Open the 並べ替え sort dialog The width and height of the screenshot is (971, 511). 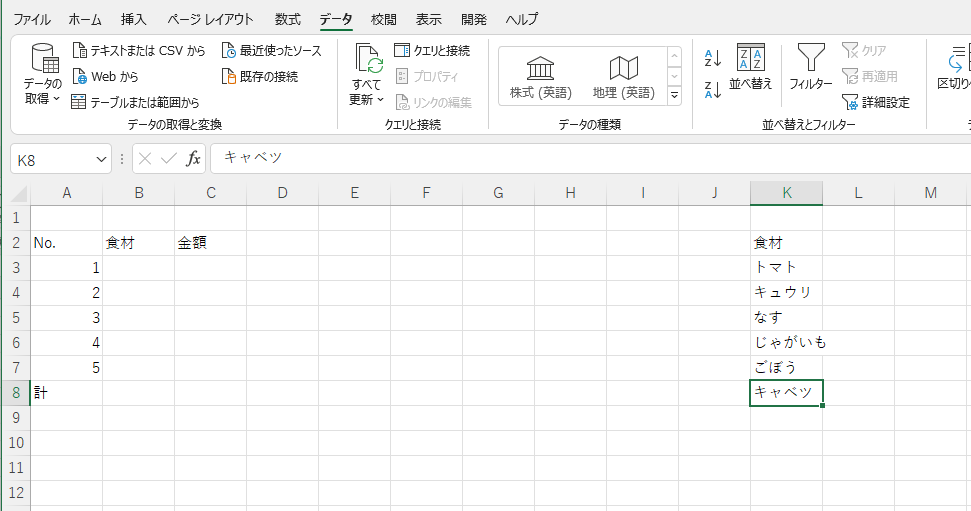pos(751,67)
